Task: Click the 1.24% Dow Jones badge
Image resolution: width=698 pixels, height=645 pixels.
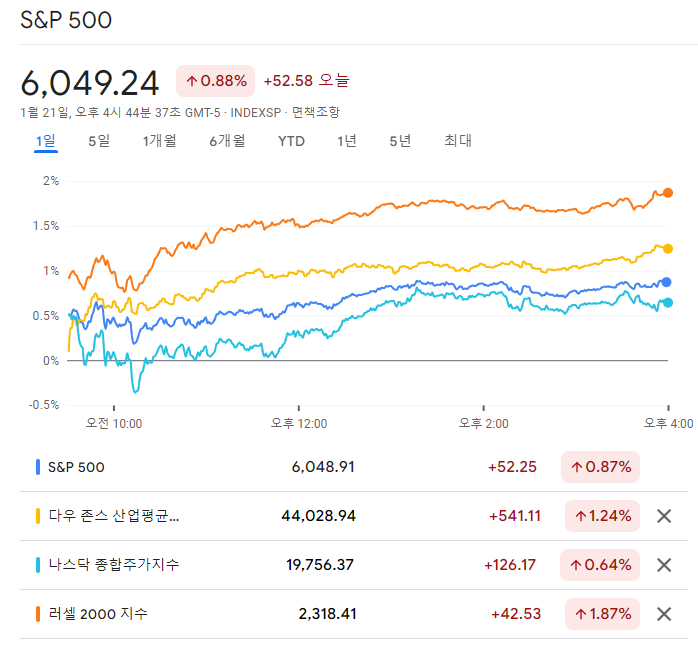Action: tap(602, 516)
